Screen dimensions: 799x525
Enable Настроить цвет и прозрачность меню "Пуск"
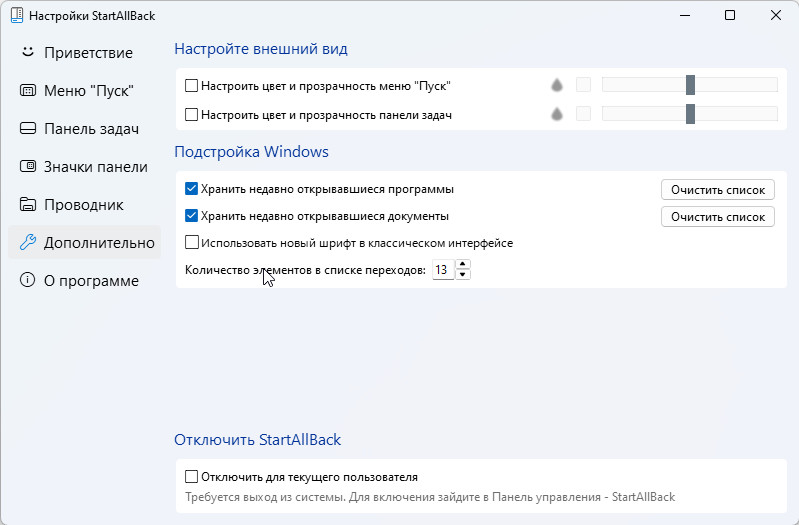192,85
